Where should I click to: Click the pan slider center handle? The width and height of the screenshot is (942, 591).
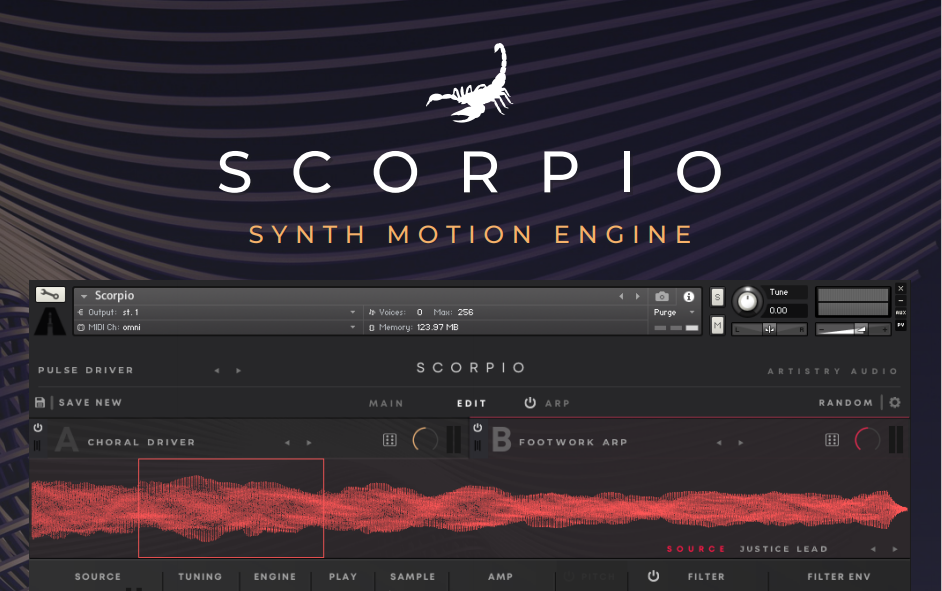[769, 329]
